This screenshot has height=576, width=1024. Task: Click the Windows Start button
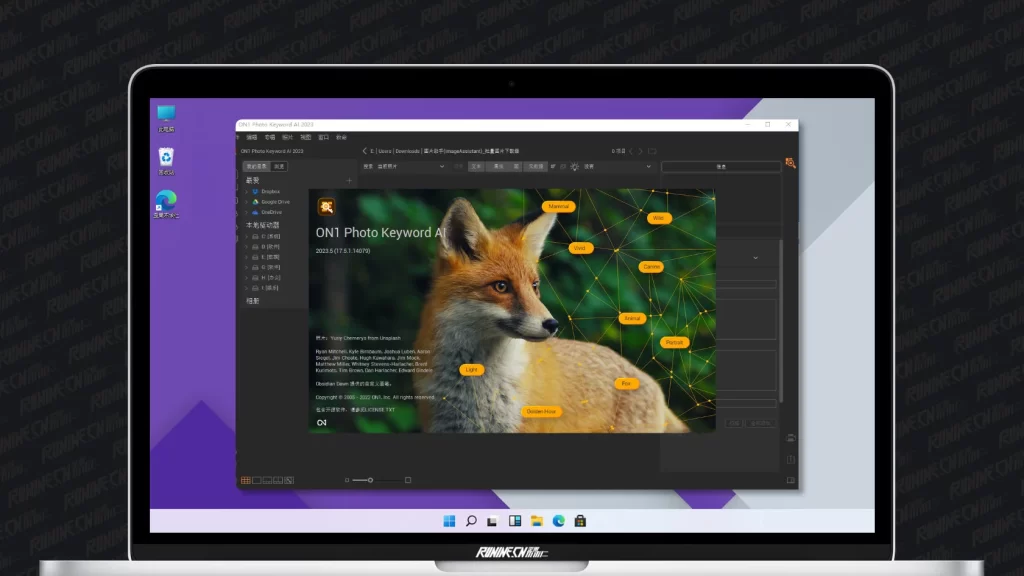[449, 521]
